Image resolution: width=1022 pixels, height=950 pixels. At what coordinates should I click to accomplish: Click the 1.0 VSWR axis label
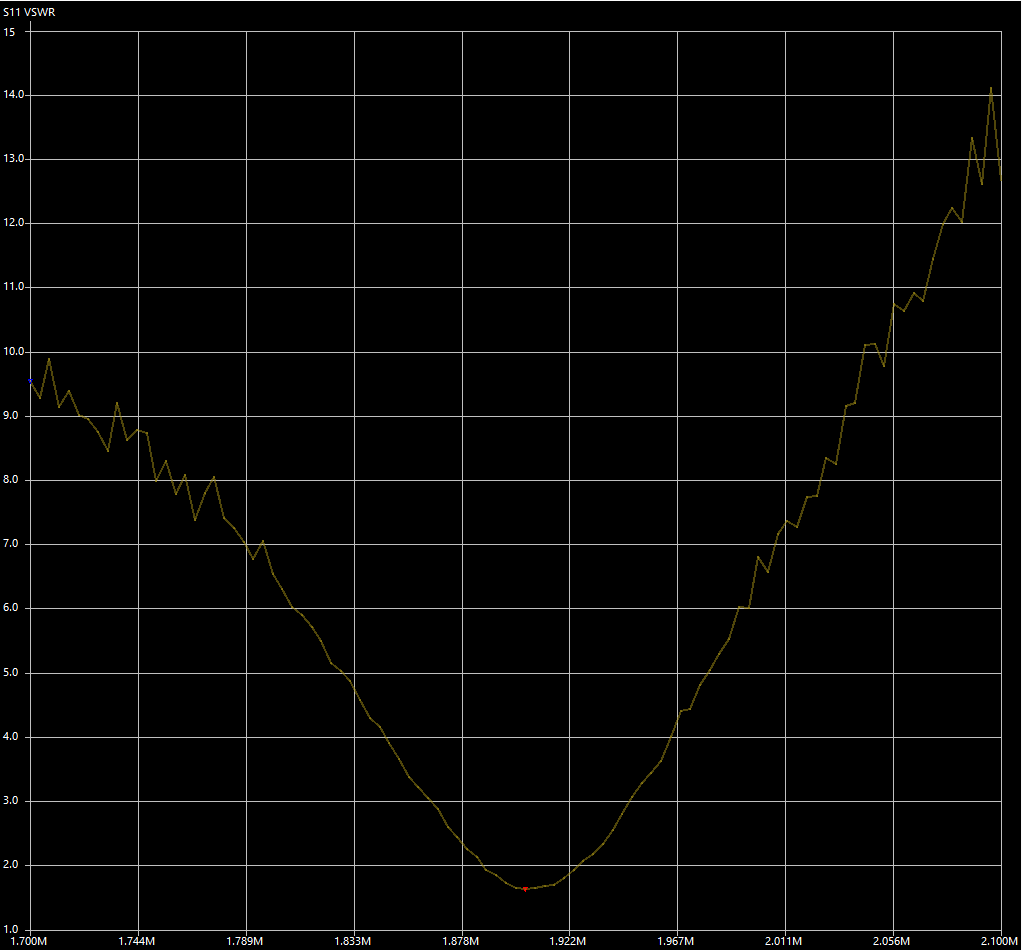point(12,929)
